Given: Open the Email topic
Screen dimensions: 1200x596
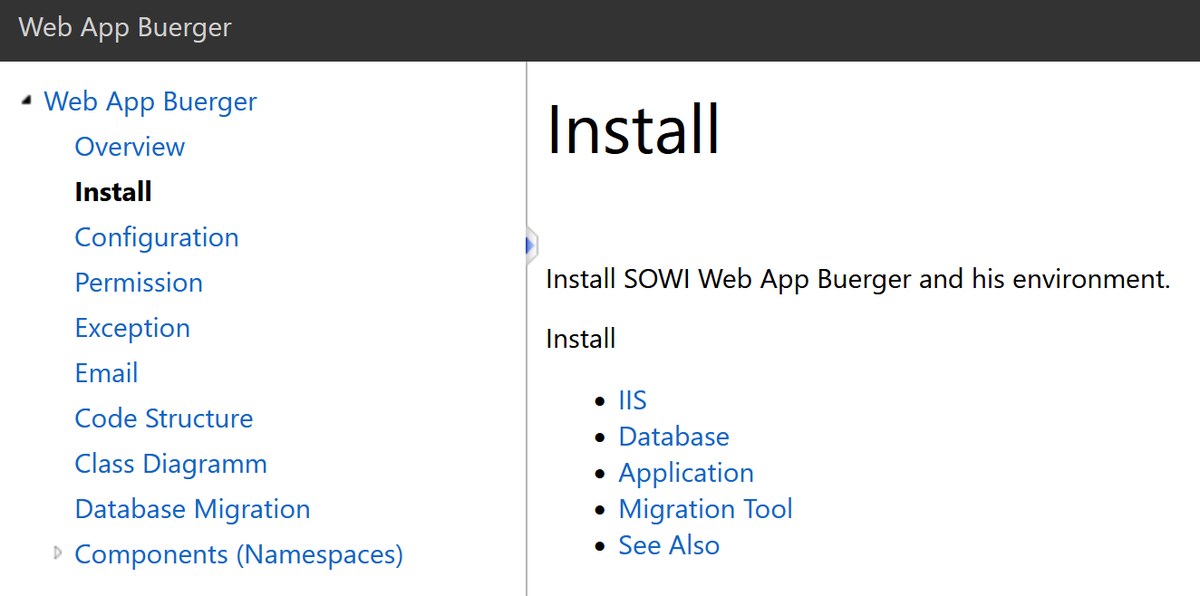Looking at the screenshot, I should [106, 373].
